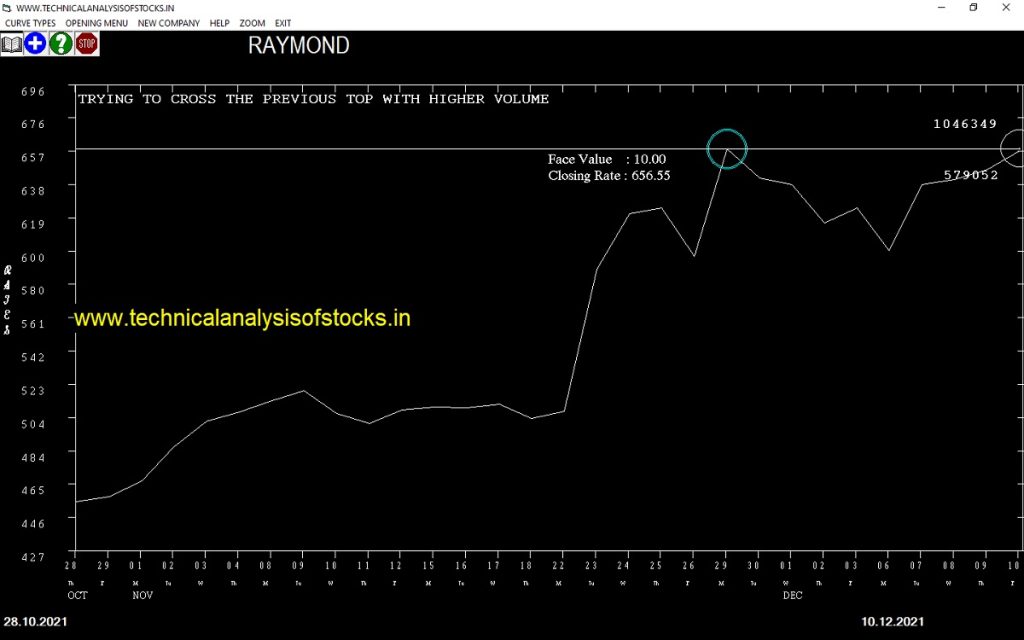The width and height of the screenshot is (1024, 640).
Task: Click the open book icon
Action: (12, 44)
